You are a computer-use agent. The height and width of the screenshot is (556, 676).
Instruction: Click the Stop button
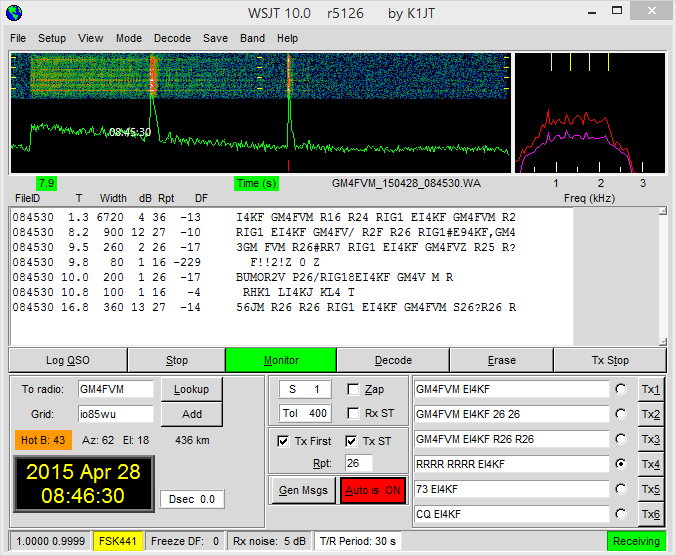177,360
